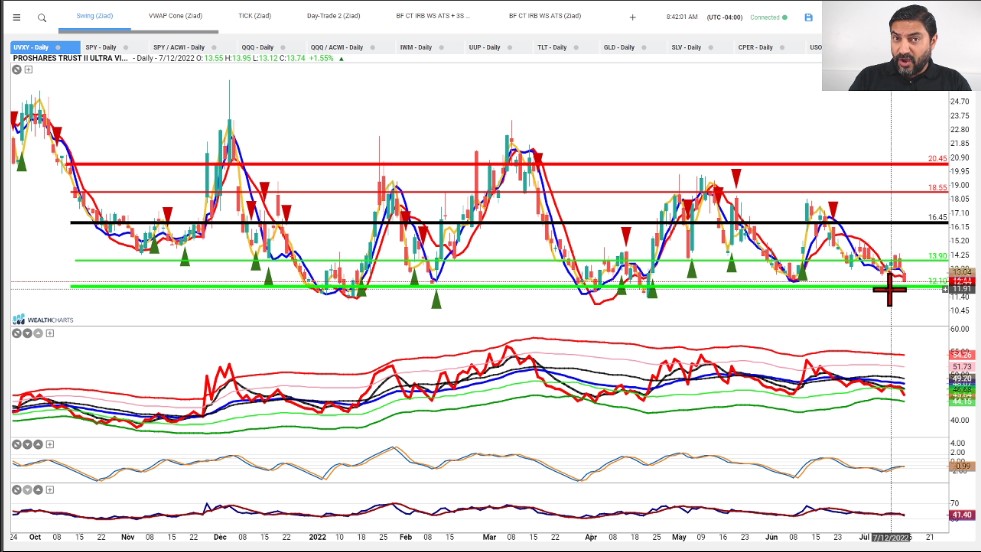Maximize the bottom pane showing 41.40
981x552 pixels.
click(49, 490)
